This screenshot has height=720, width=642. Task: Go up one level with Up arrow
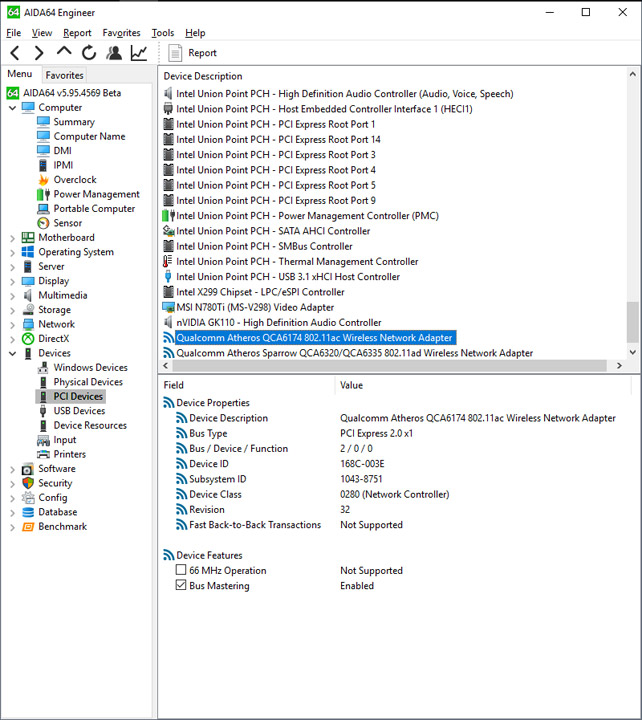64,52
